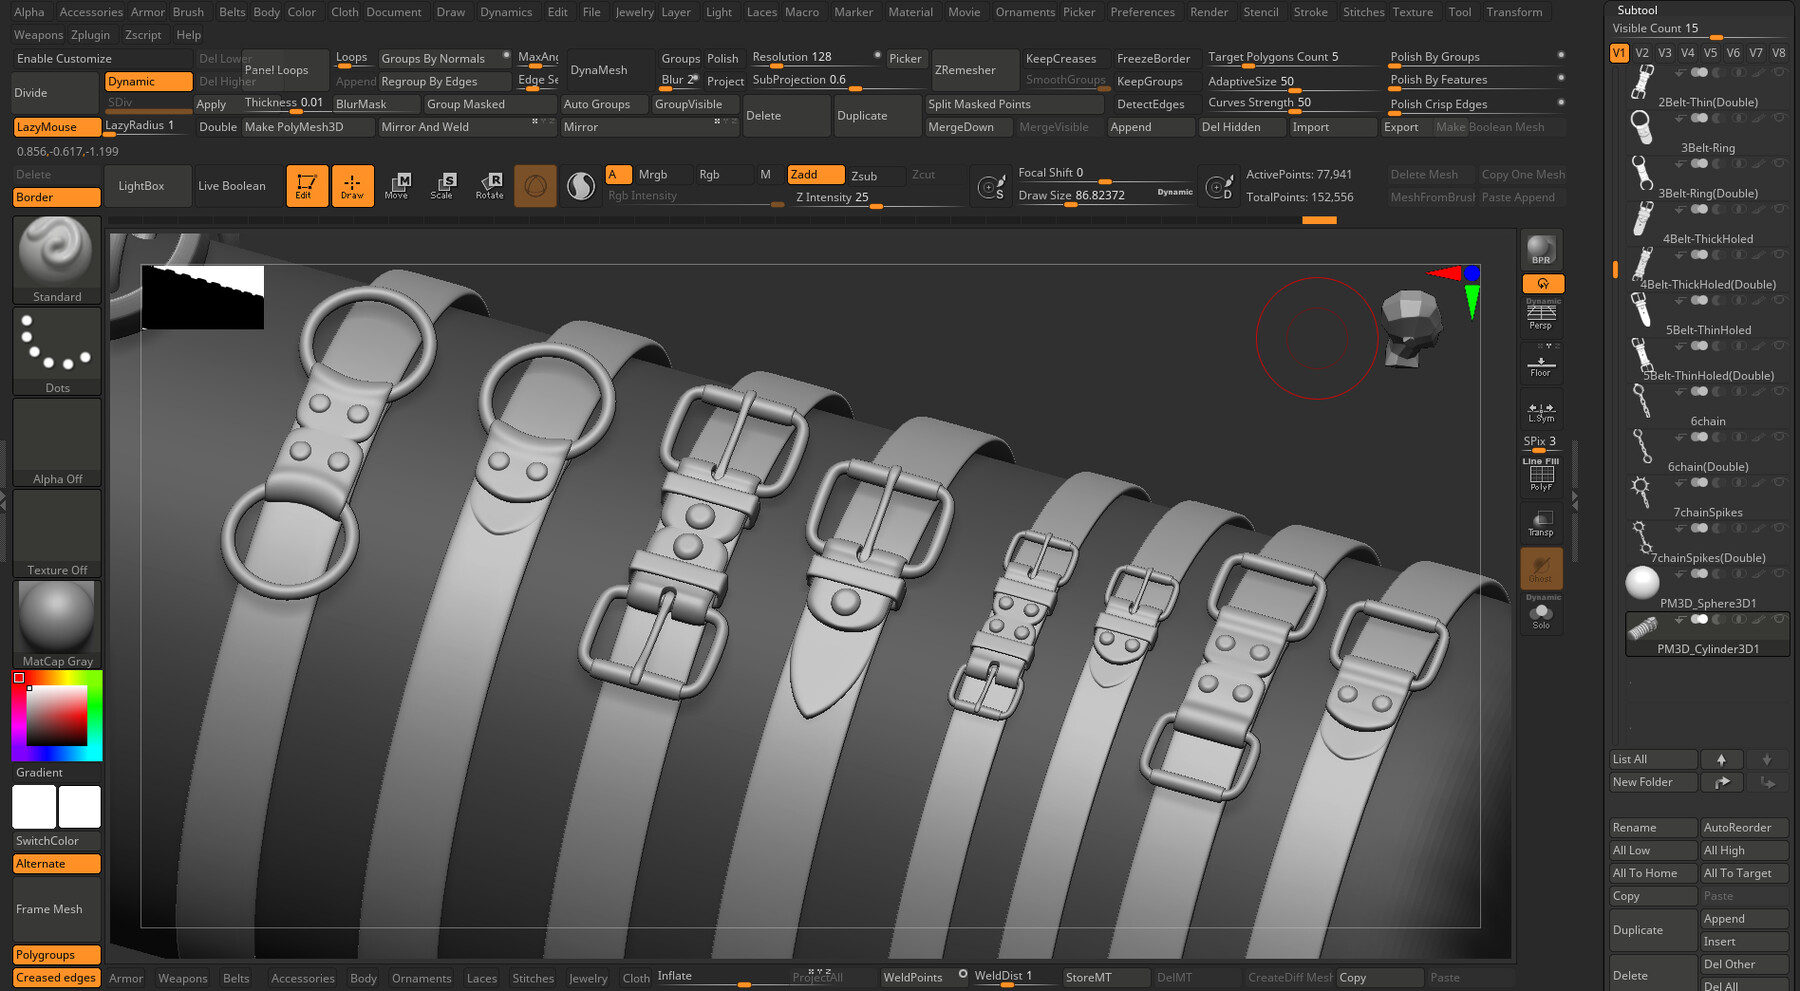Switch to the V5 visibility set tab

coord(1710,53)
